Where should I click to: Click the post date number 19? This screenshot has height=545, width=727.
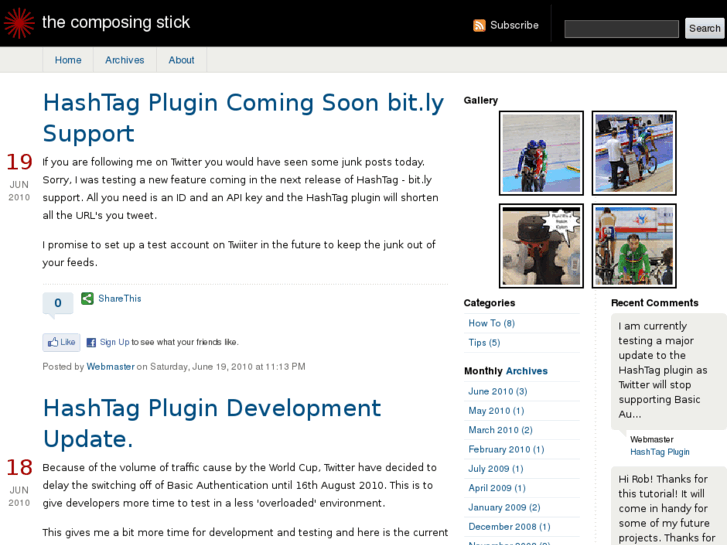19,162
